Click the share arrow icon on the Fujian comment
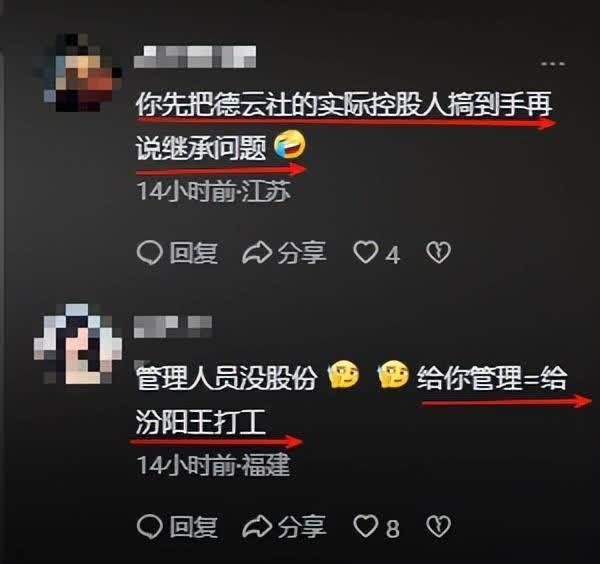 tap(257, 527)
